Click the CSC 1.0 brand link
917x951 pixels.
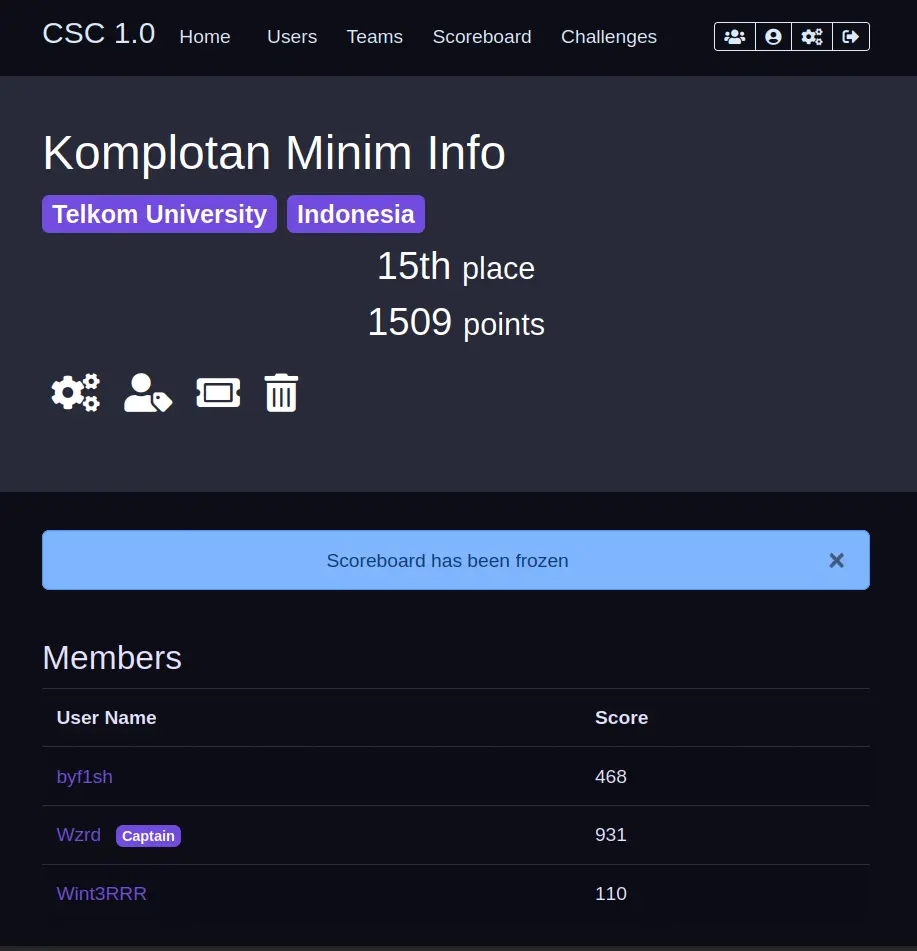click(99, 34)
